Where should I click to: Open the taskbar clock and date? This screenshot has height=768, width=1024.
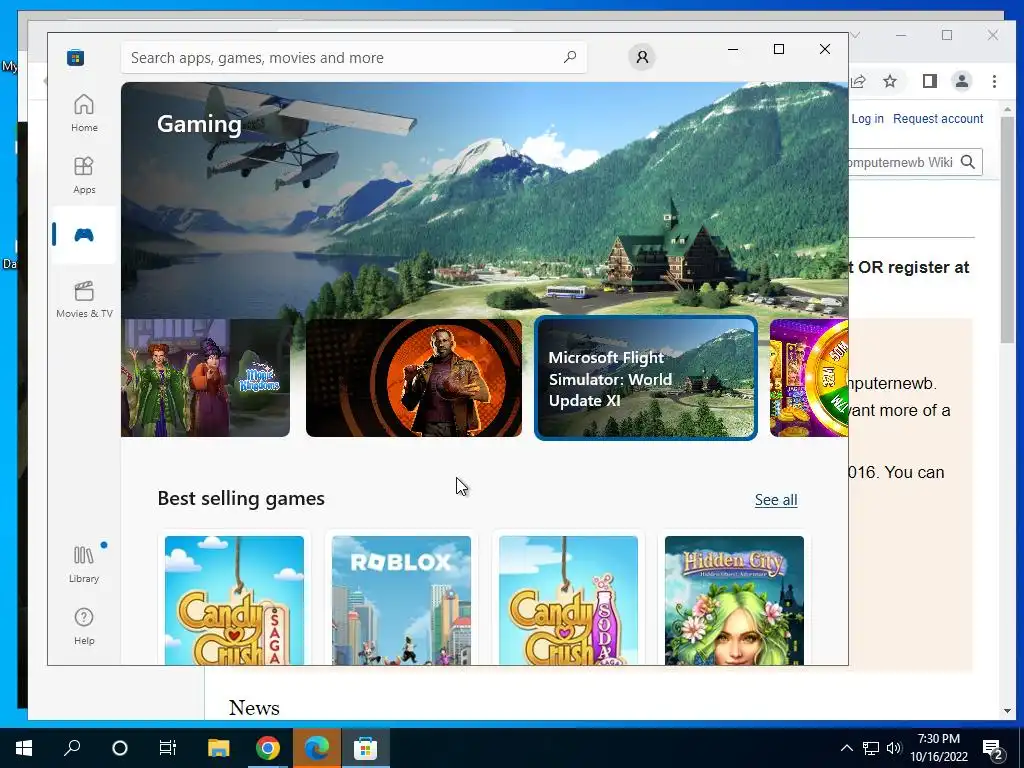[x=939, y=748]
